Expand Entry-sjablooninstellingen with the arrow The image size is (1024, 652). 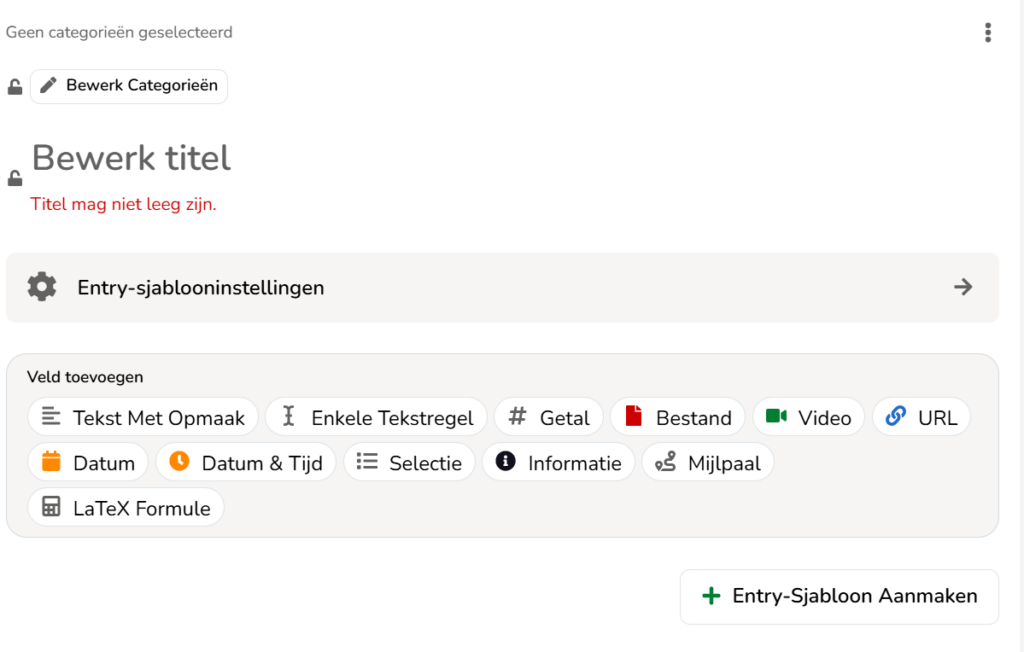pos(963,287)
